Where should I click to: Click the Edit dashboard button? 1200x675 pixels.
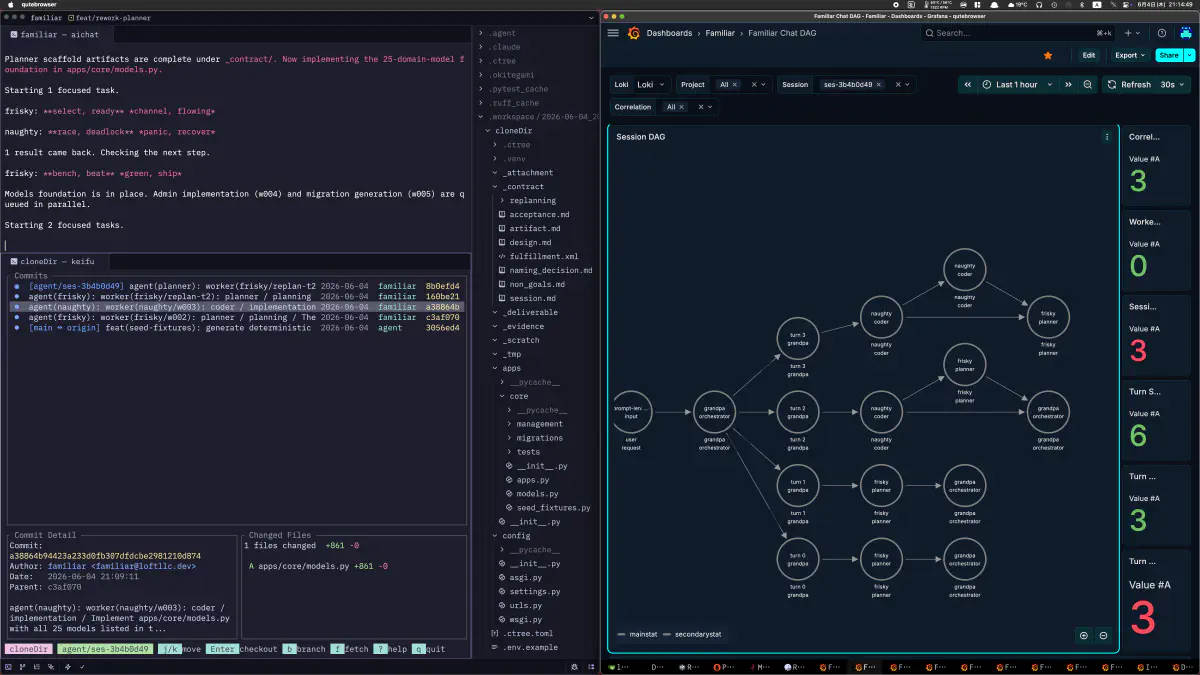[1089, 55]
